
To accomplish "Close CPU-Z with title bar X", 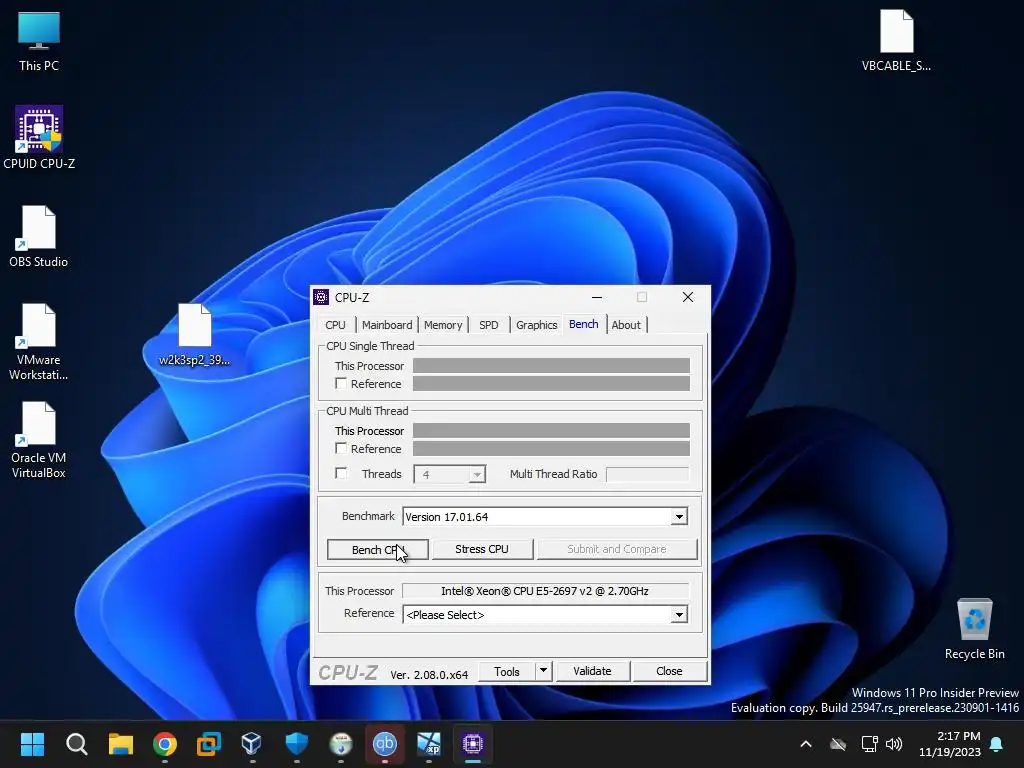I will click(688, 297).
